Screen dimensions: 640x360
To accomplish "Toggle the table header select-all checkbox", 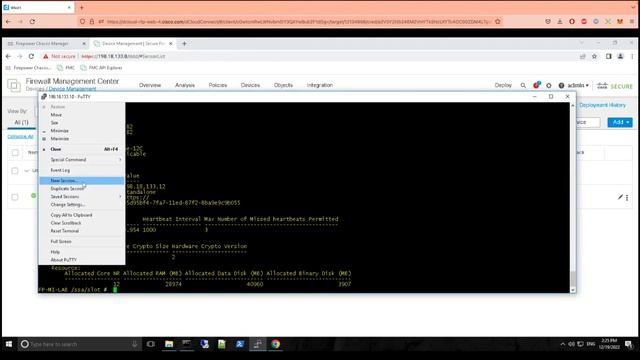I will (x=15, y=153).
